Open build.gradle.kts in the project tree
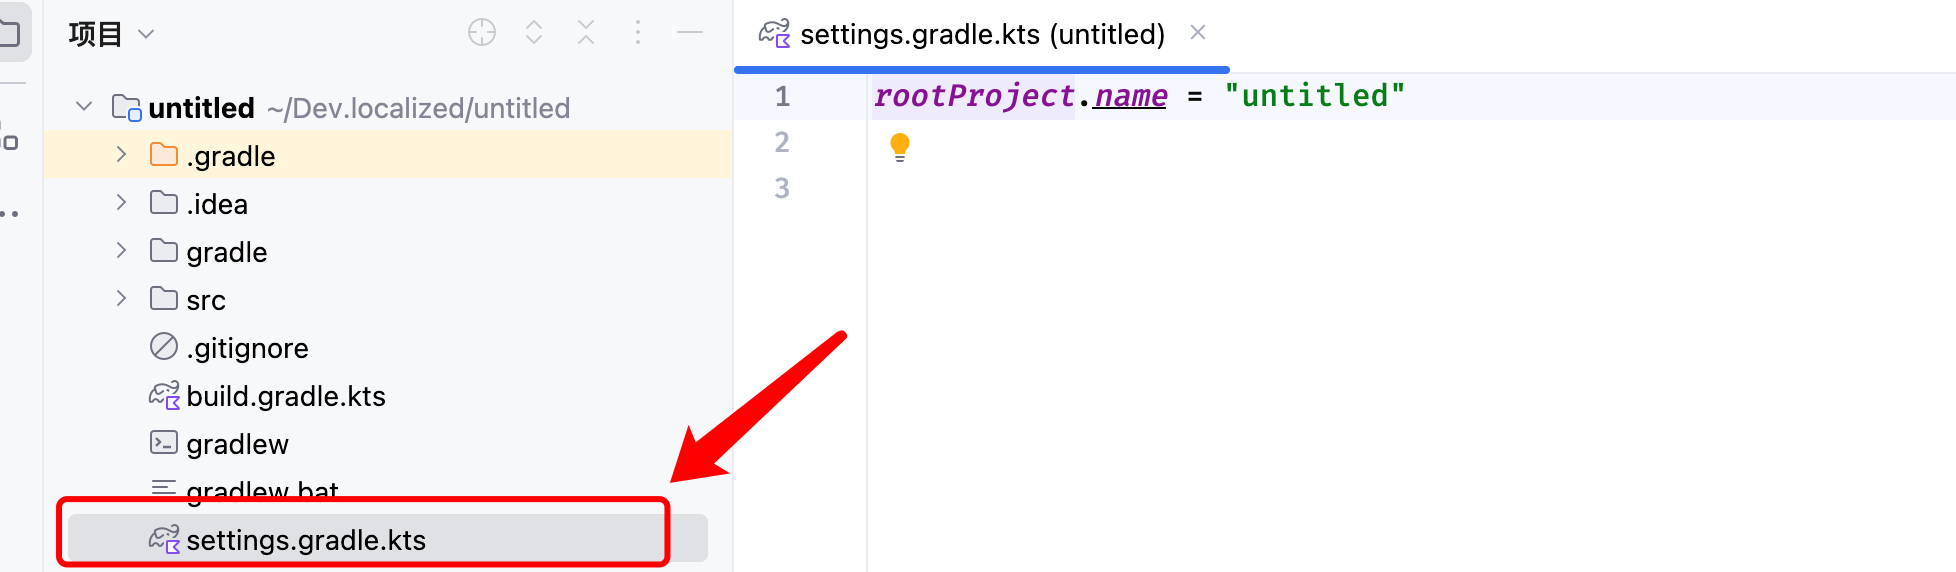The height and width of the screenshot is (572, 1956). click(285, 396)
